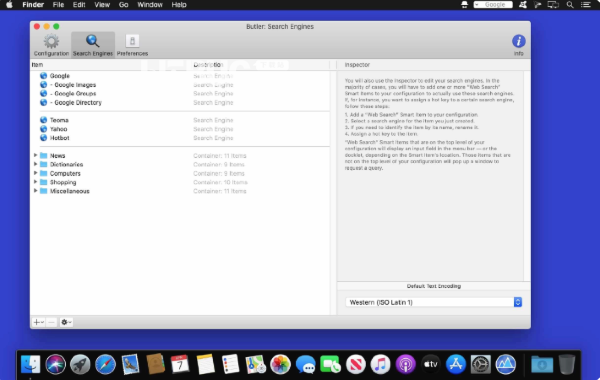Open the gear action menu

point(66,322)
